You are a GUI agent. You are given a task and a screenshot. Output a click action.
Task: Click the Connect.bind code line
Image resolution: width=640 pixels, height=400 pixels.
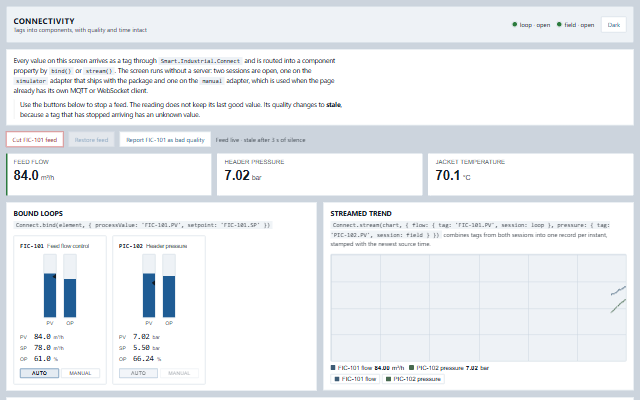pos(143,225)
